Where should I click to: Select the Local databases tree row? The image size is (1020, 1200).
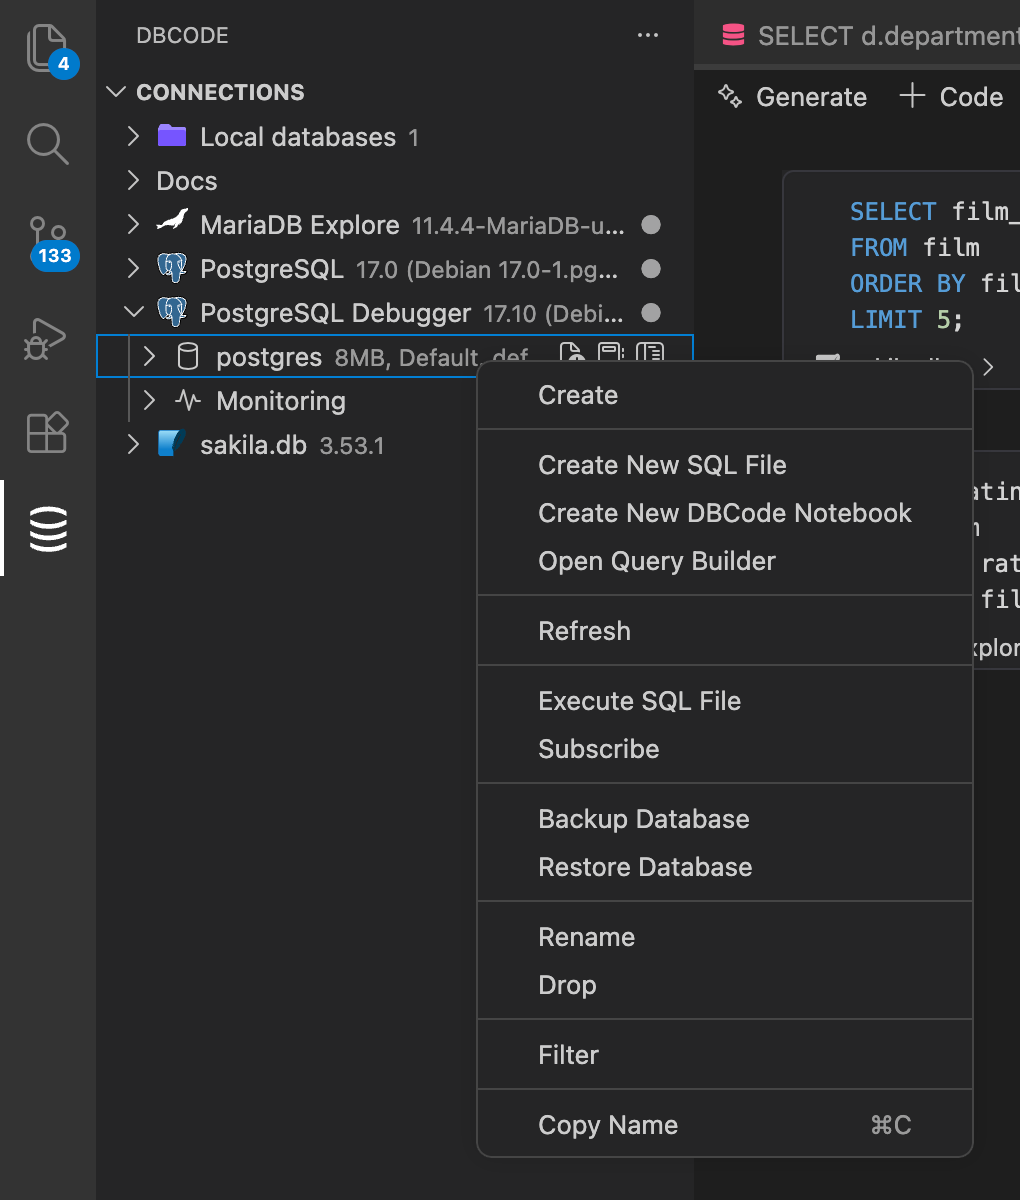[x=395, y=136]
